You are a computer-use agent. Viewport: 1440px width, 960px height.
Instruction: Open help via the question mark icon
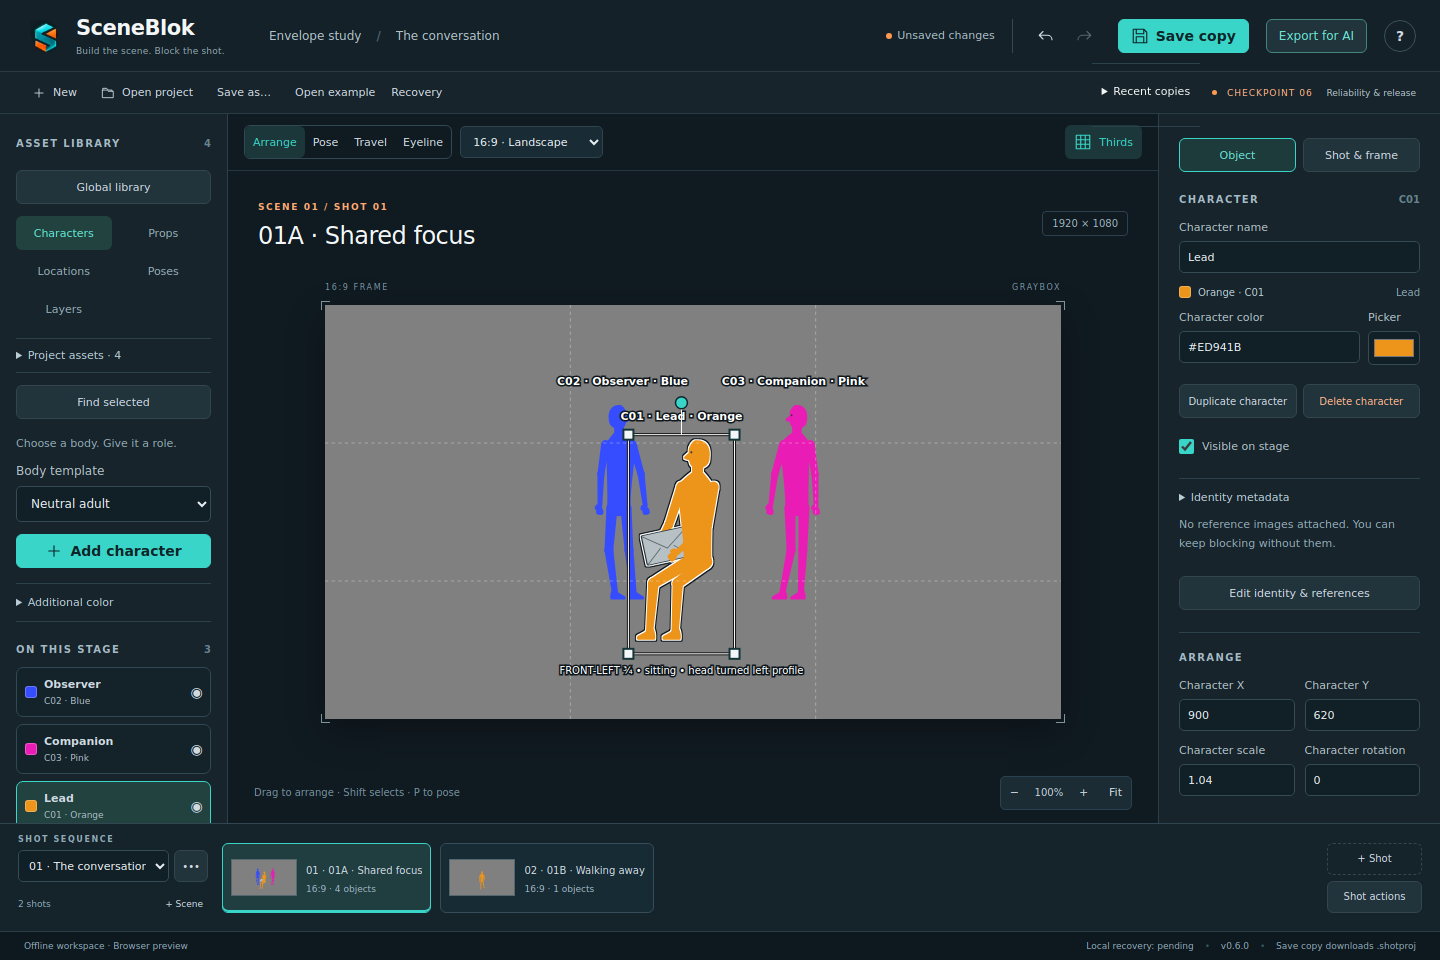click(1400, 36)
